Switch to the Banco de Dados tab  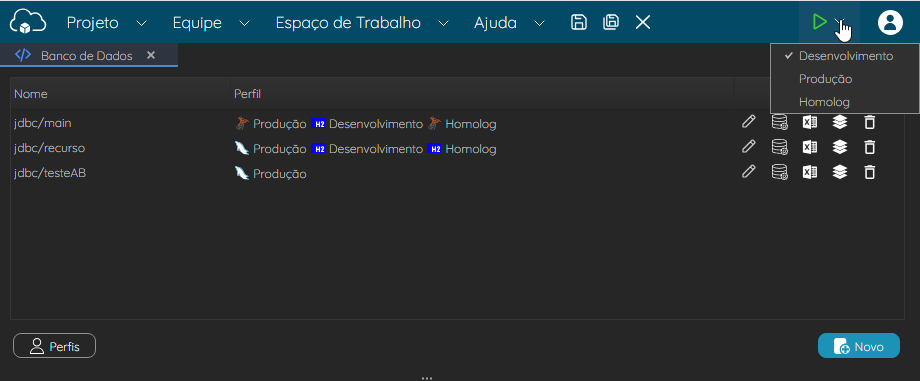point(86,56)
